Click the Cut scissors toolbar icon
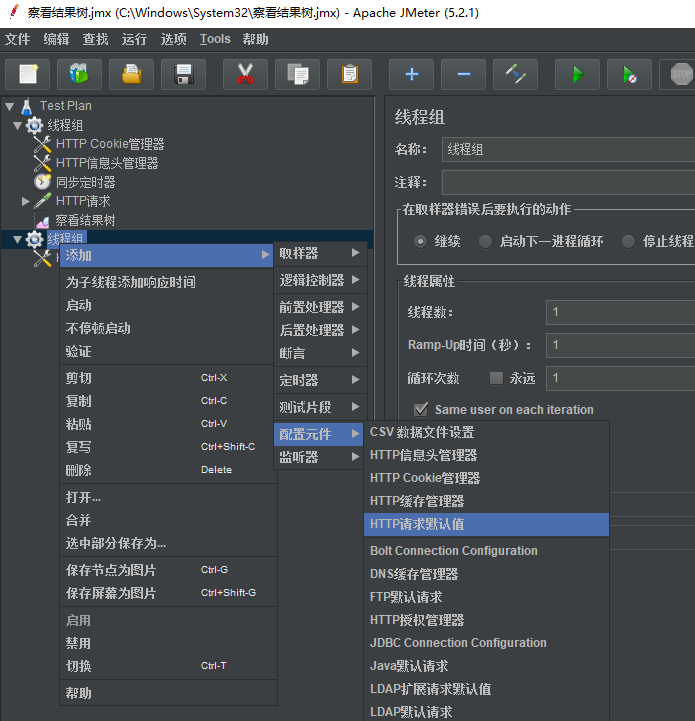The width and height of the screenshot is (695, 721). [x=245, y=74]
